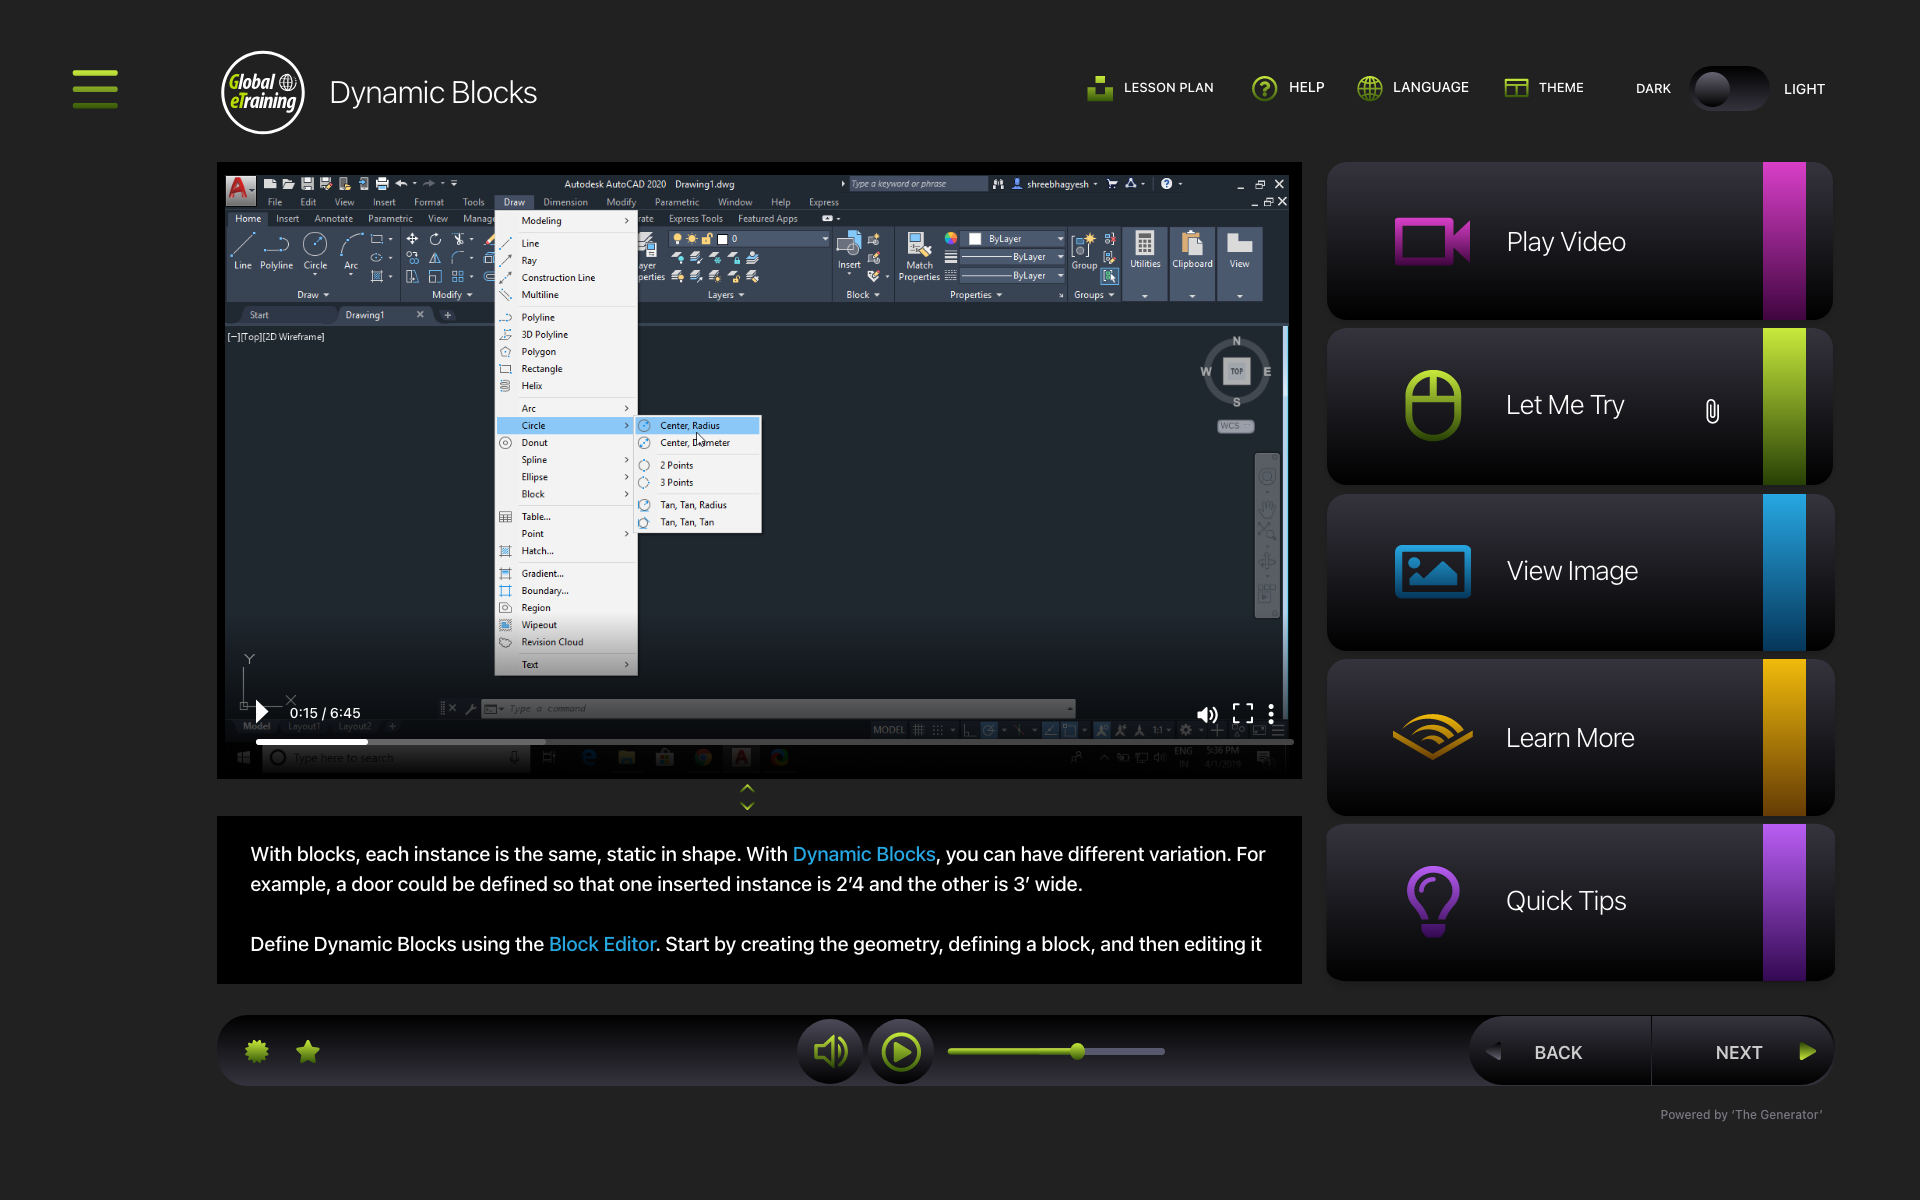Image resolution: width=1920 pixels, height=1200 pixels.
Task: Change the Language setting
Action: click(x=1413, y=88)
